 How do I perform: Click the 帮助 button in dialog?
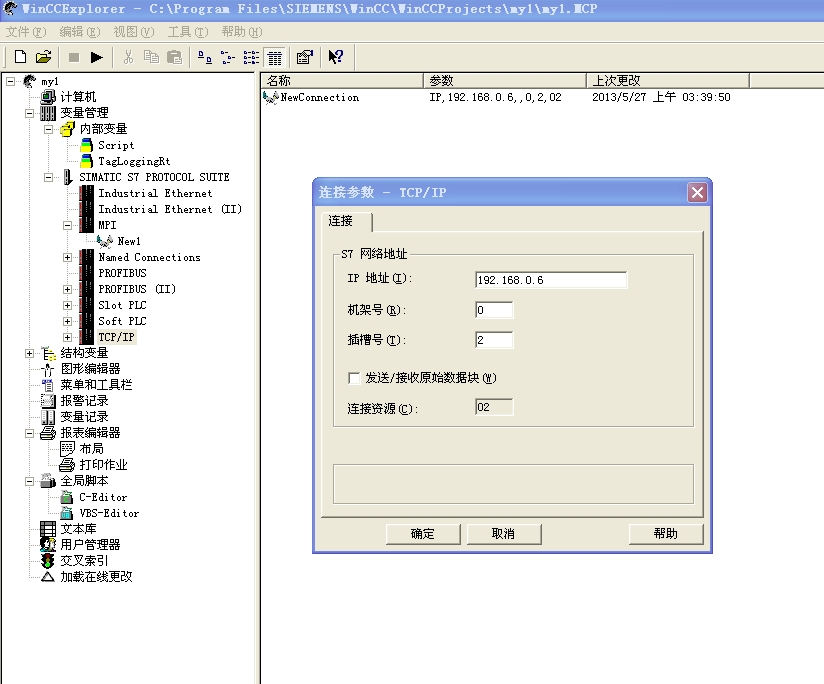click(665, 534)
